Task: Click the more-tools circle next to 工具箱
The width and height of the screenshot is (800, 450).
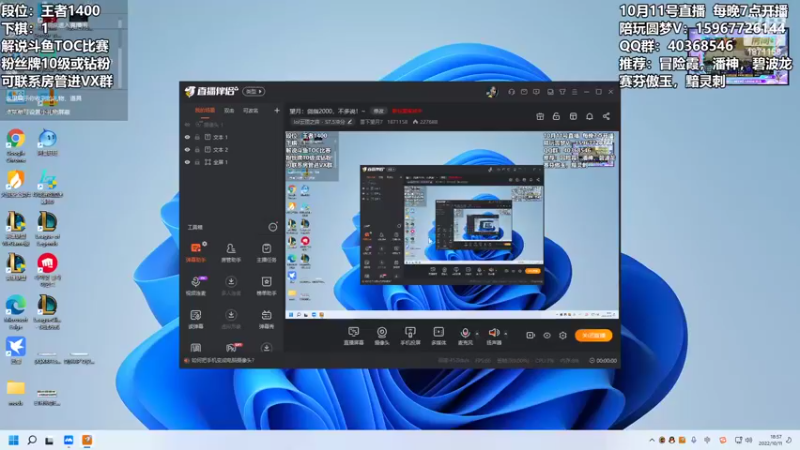Action: pyautogui.click(x=273, y=227)
